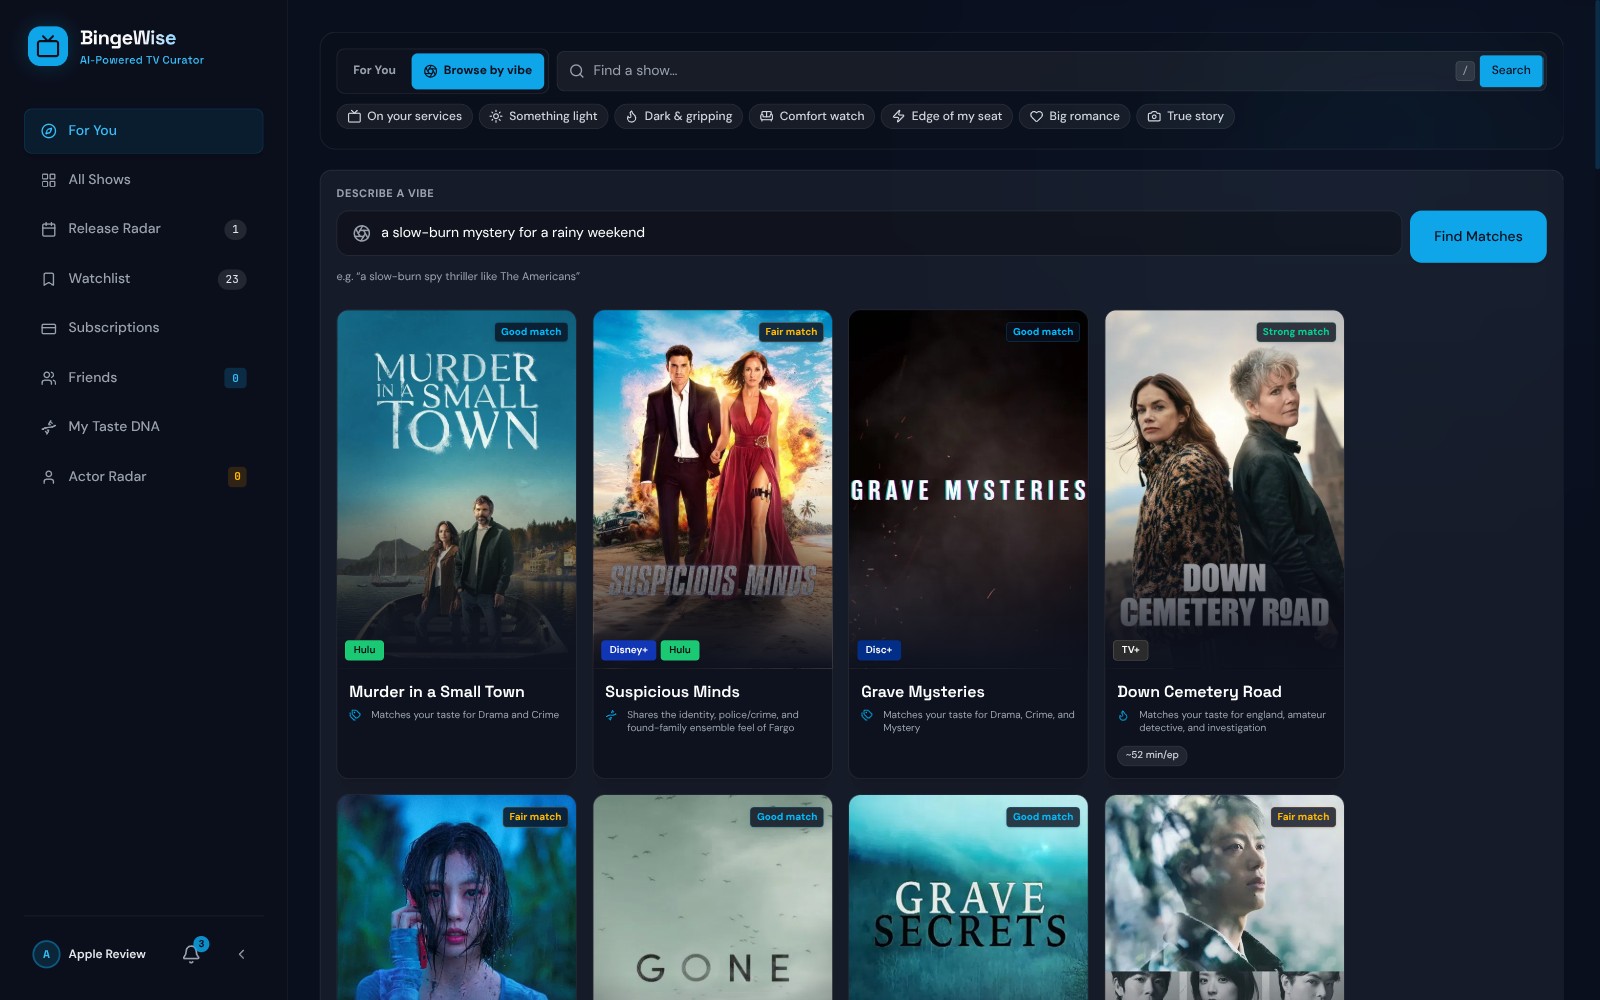Image resolution: width=1600 pixels, height=1000 pixels.
Task: Click Fair match badge on Suspicious Minds
Action: [791, 332]
